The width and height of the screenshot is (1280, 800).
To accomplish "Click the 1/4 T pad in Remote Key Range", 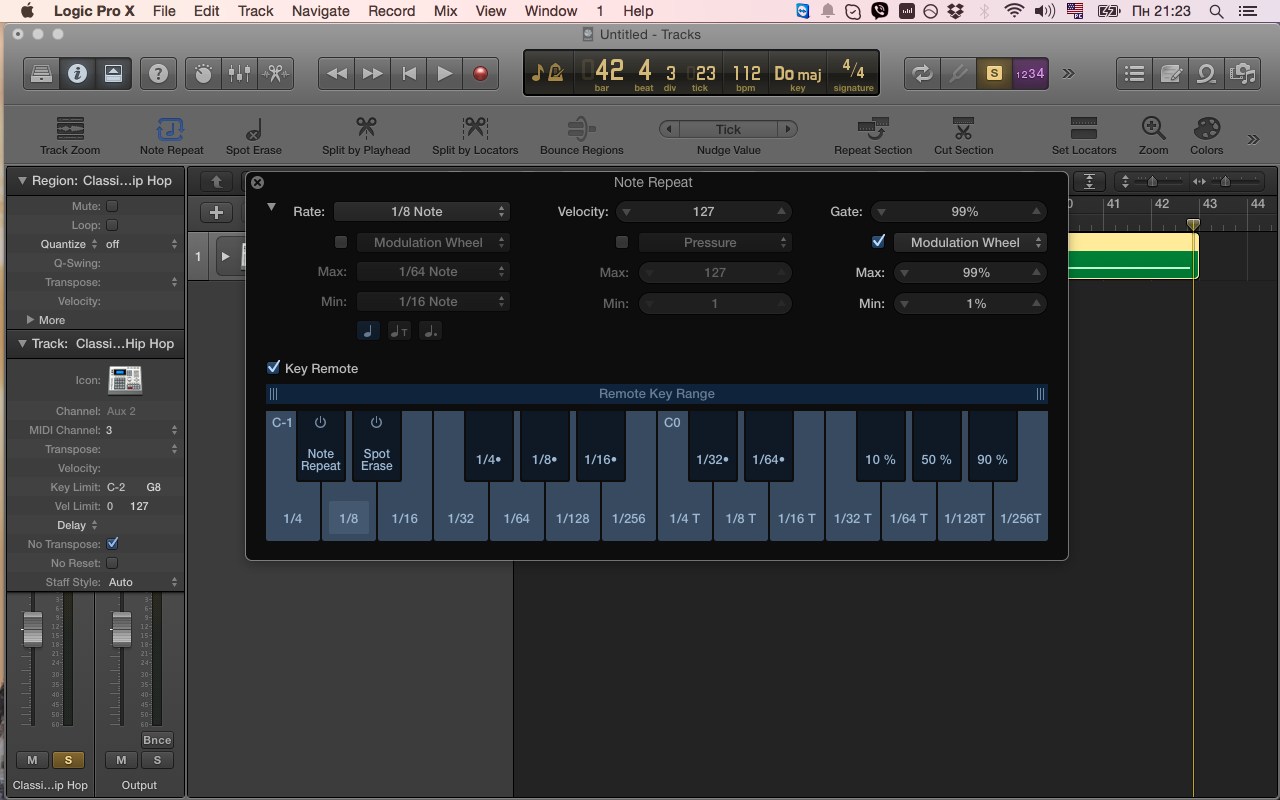I will pyautogui.click(x=684, y=518).
